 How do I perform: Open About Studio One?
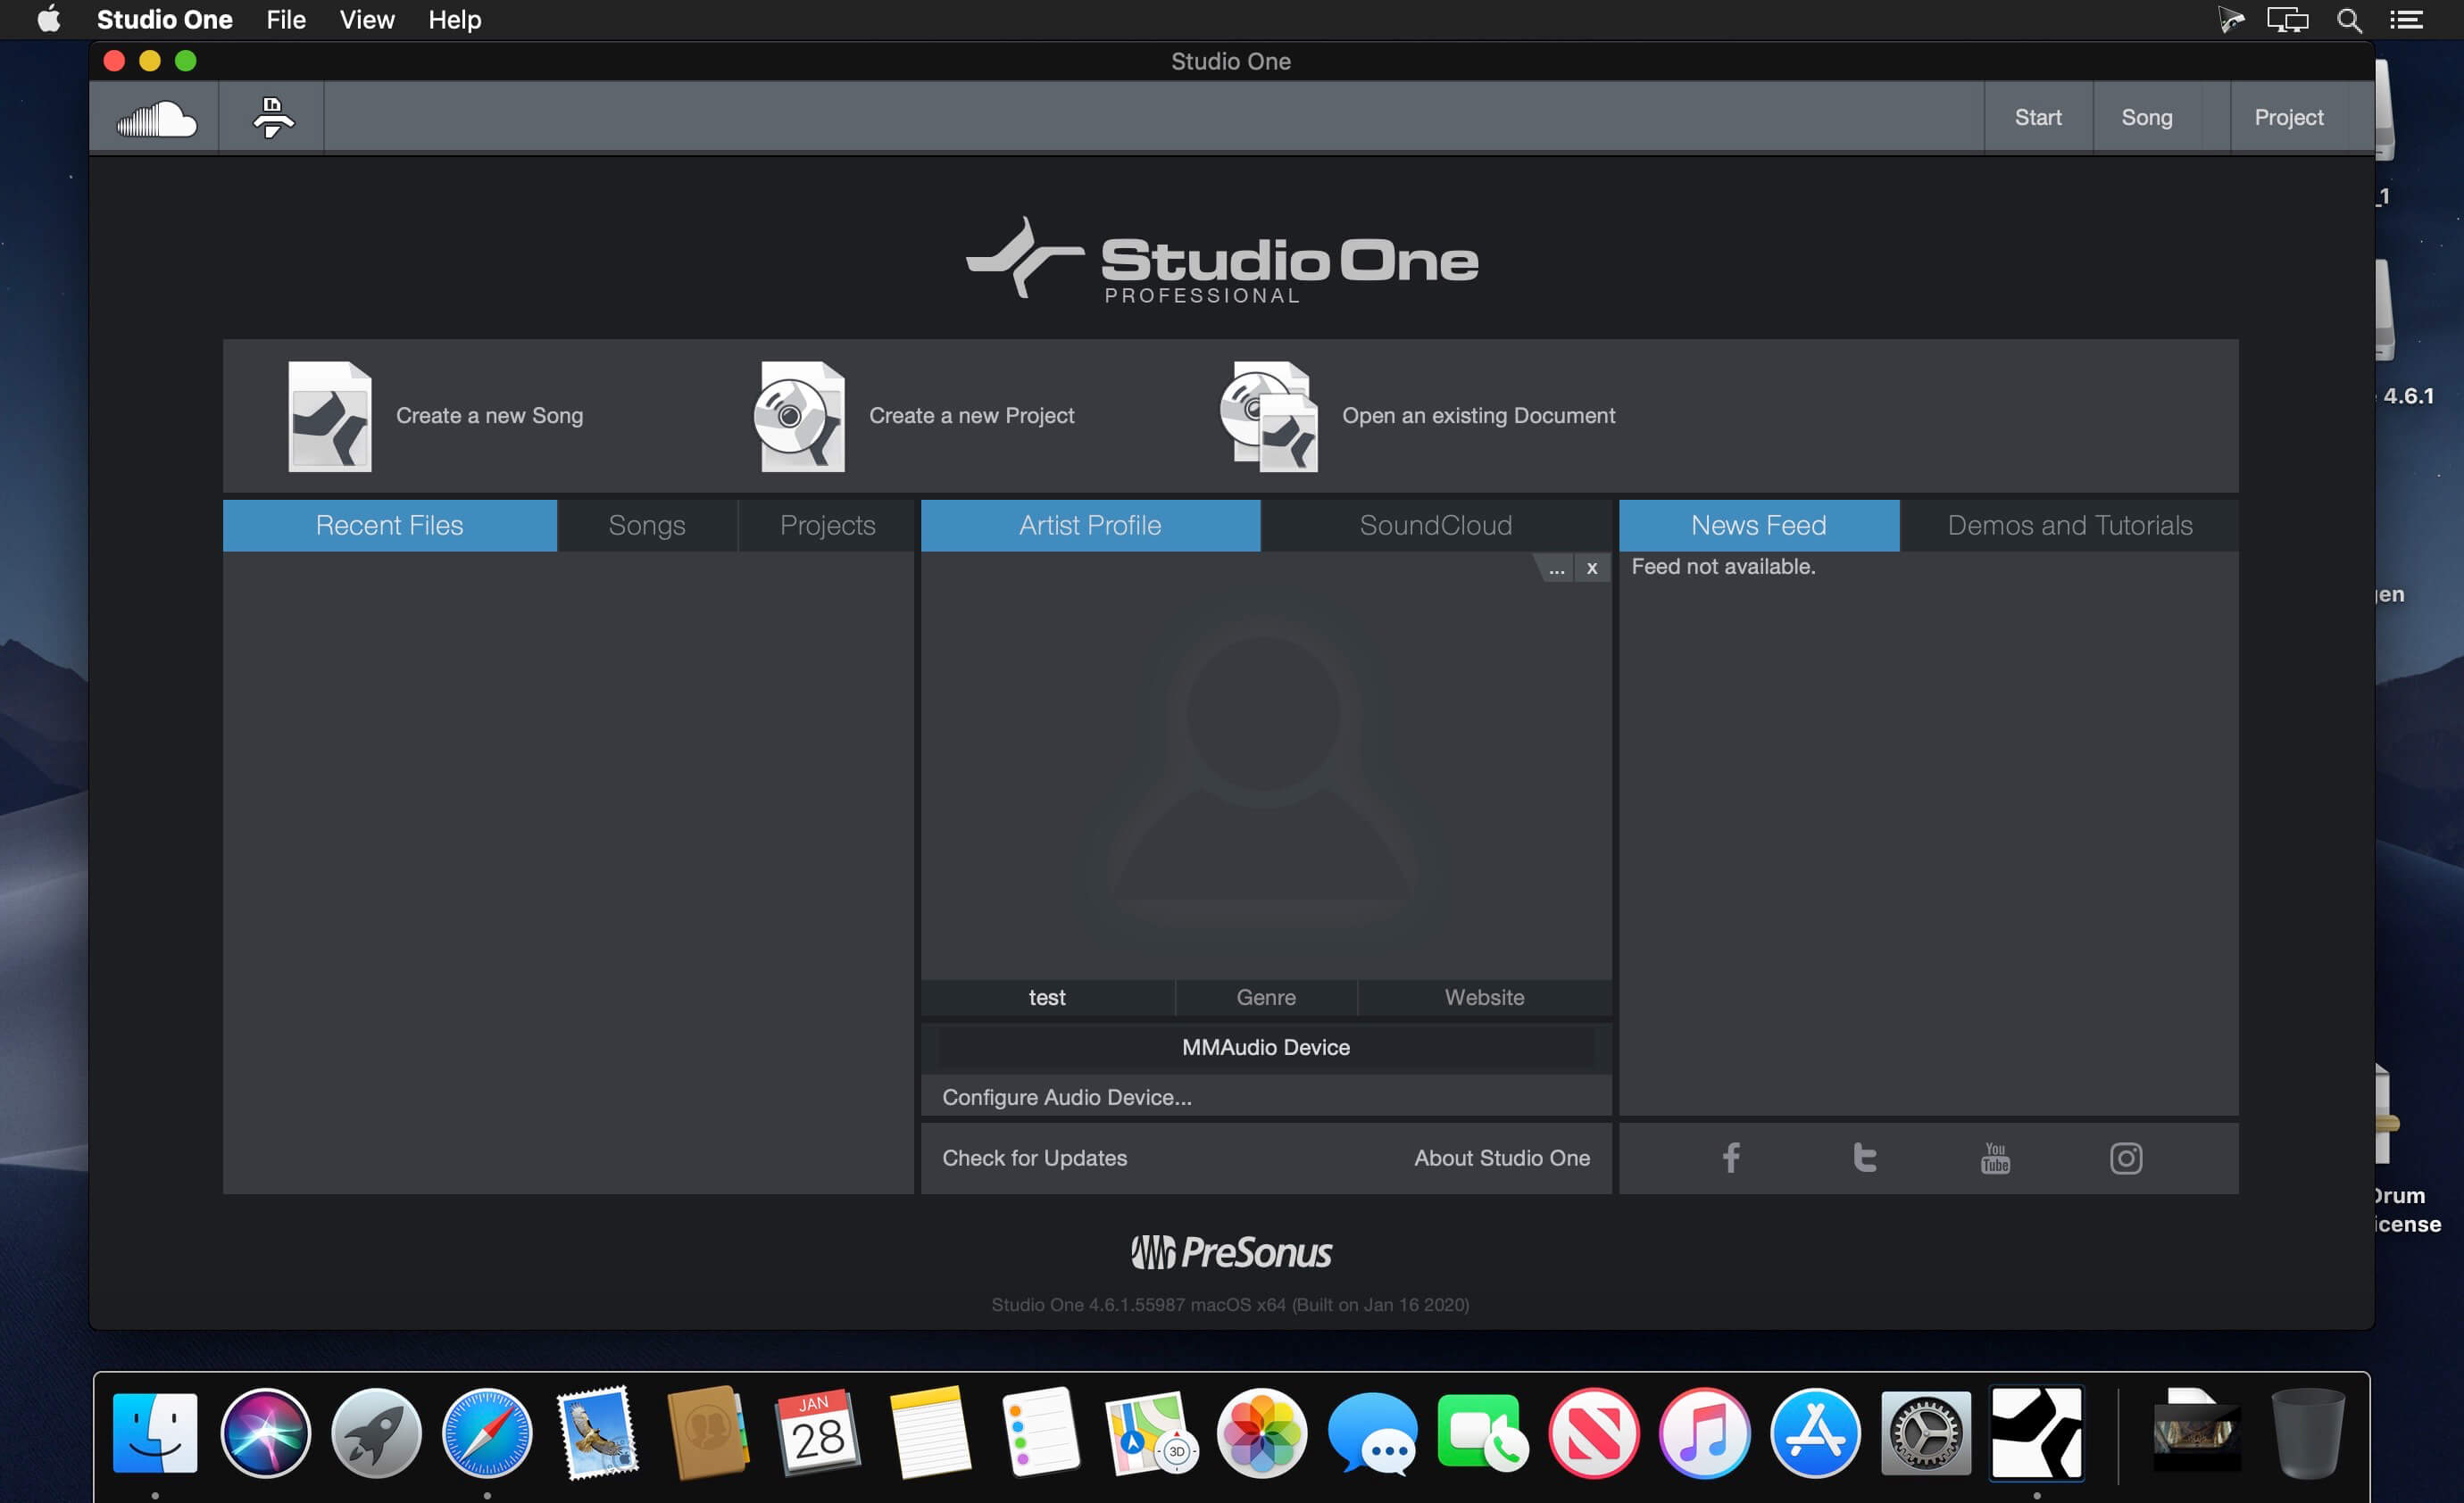[x=1502, y=1158]
